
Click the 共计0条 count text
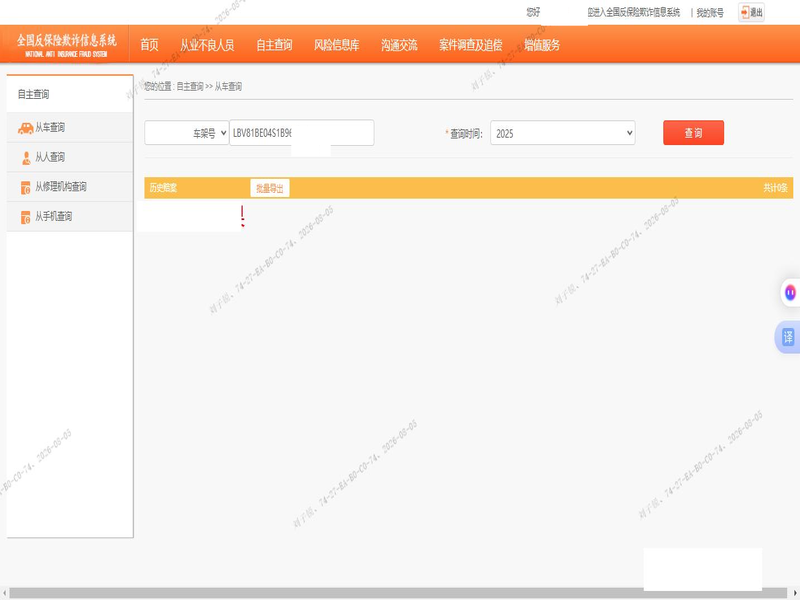tap(775, 188)
